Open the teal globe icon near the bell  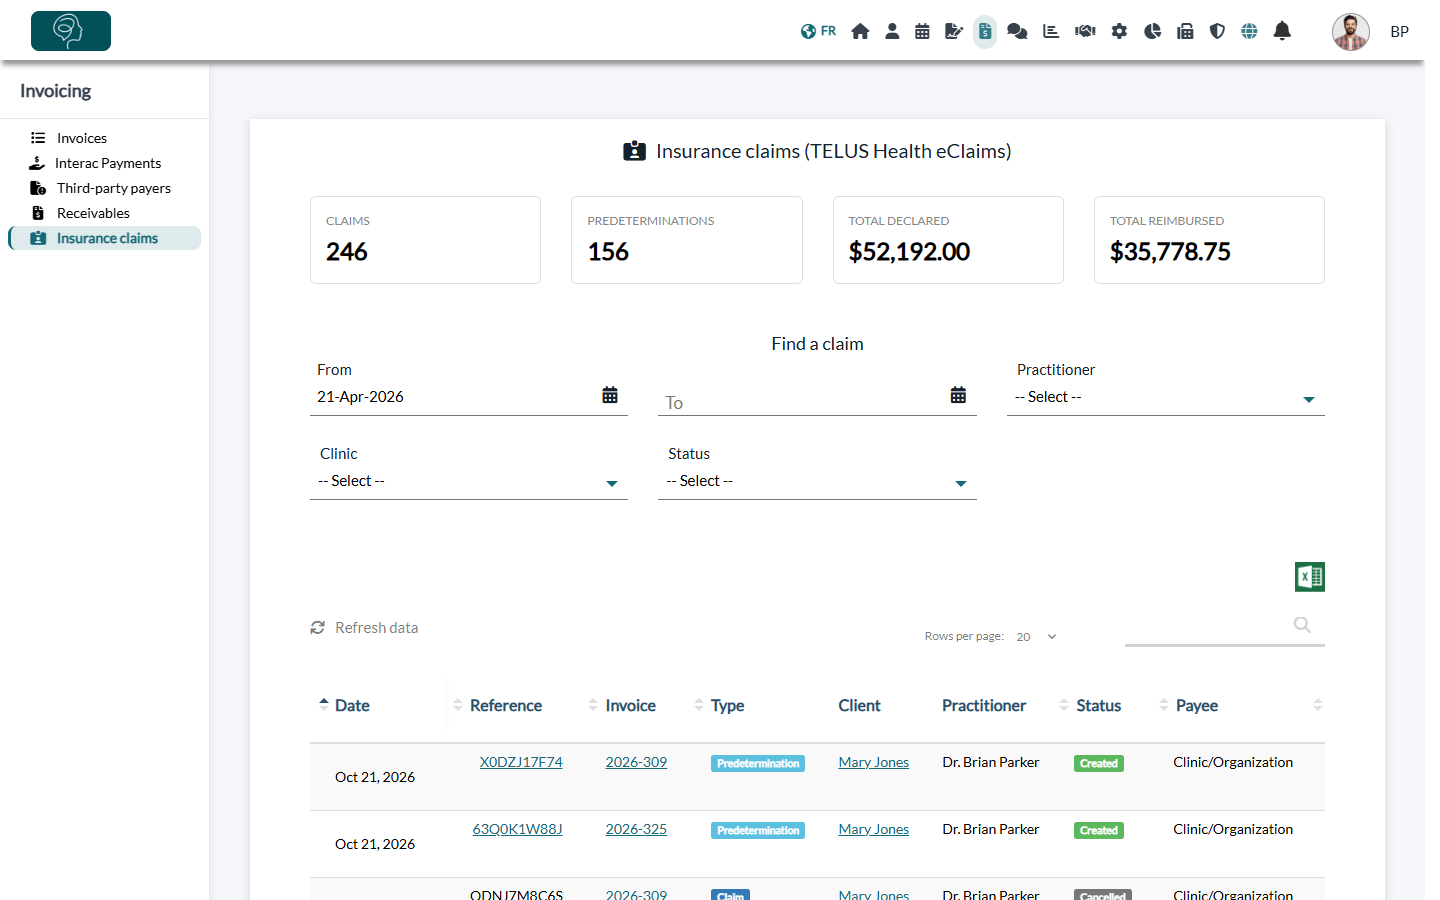pos(1249,31)
